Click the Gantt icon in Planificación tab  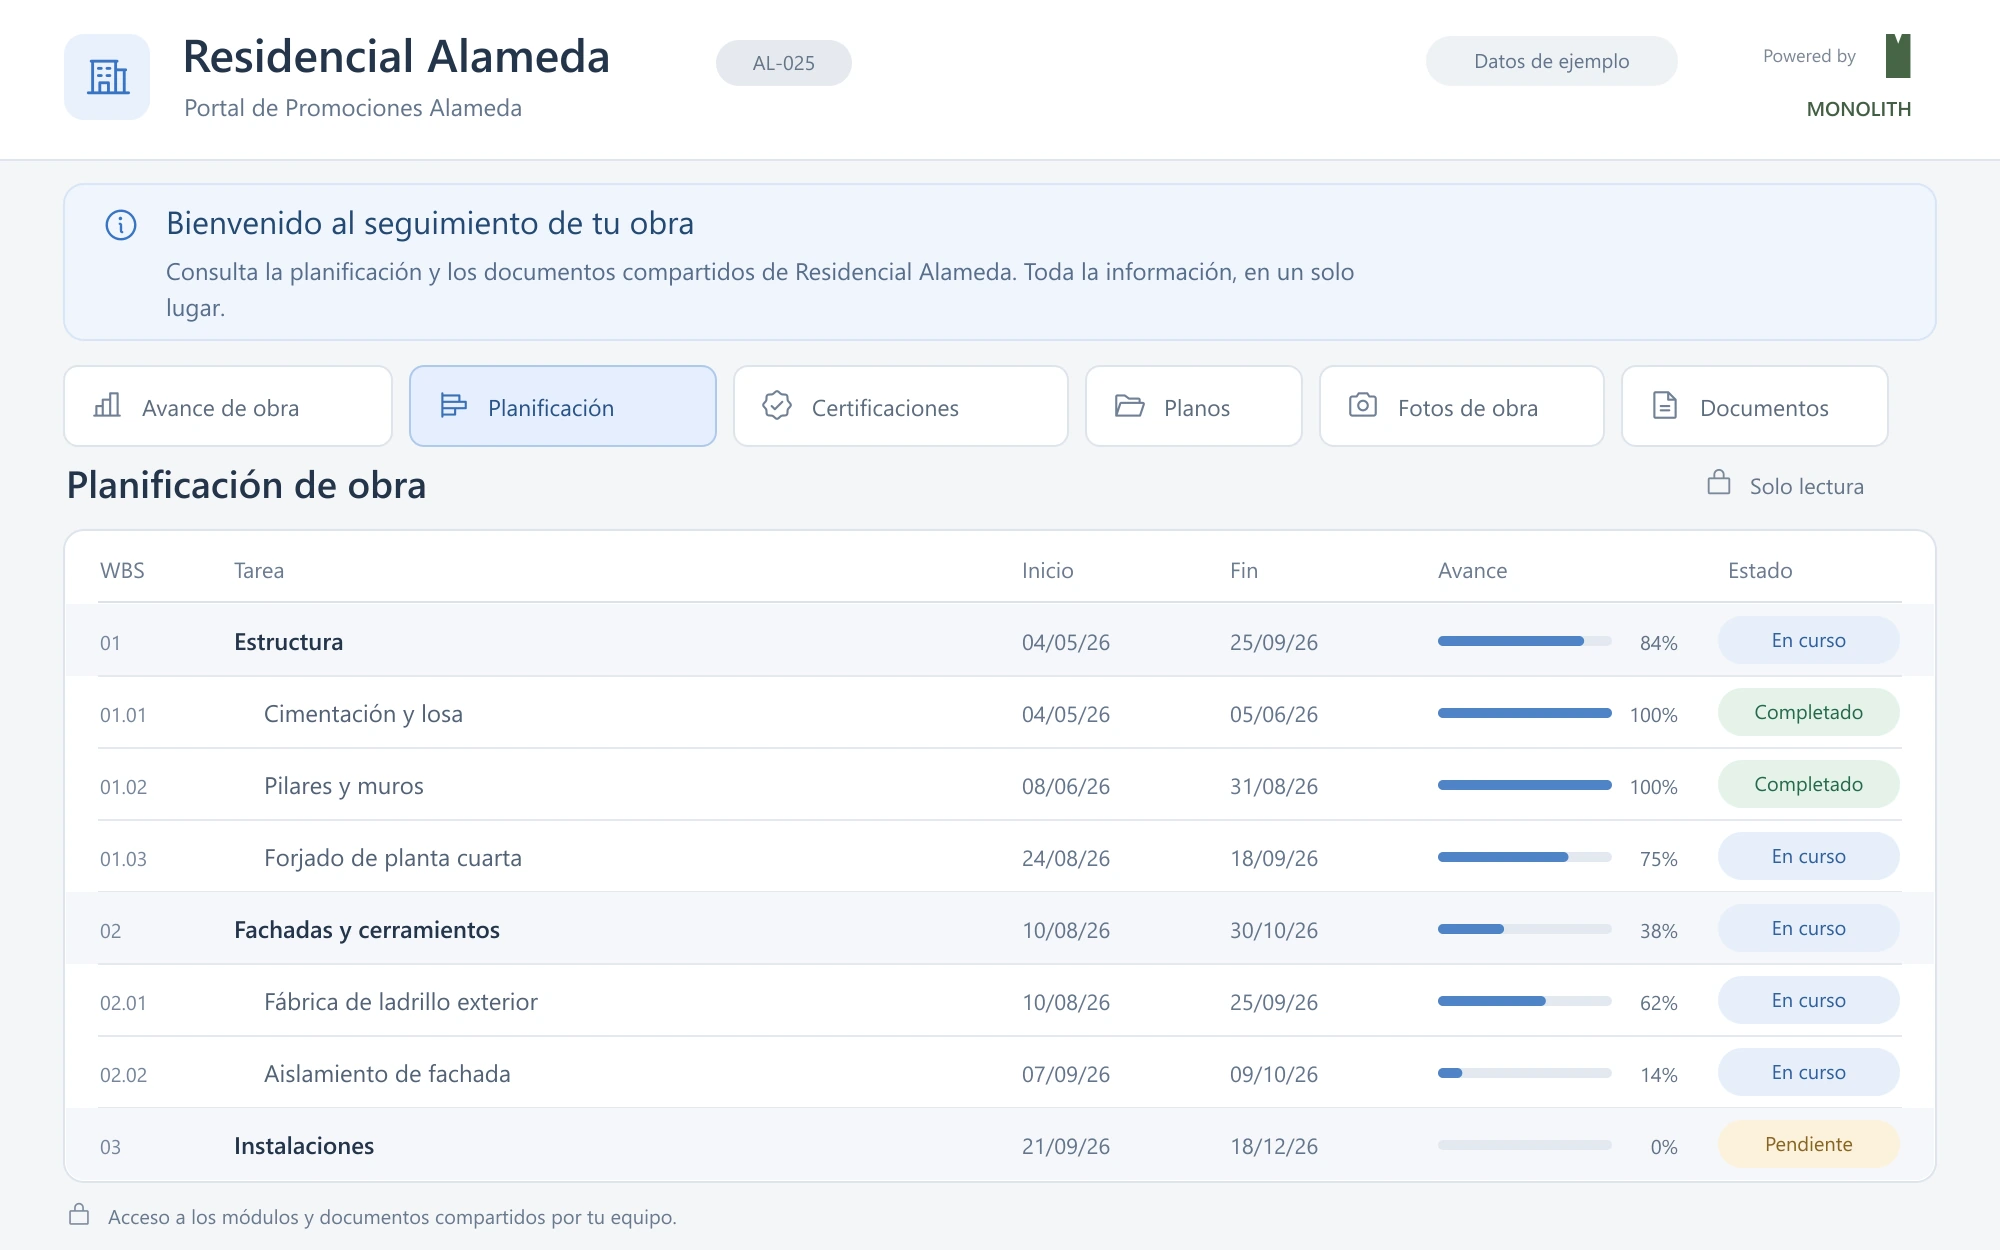(x=453, y=405)
